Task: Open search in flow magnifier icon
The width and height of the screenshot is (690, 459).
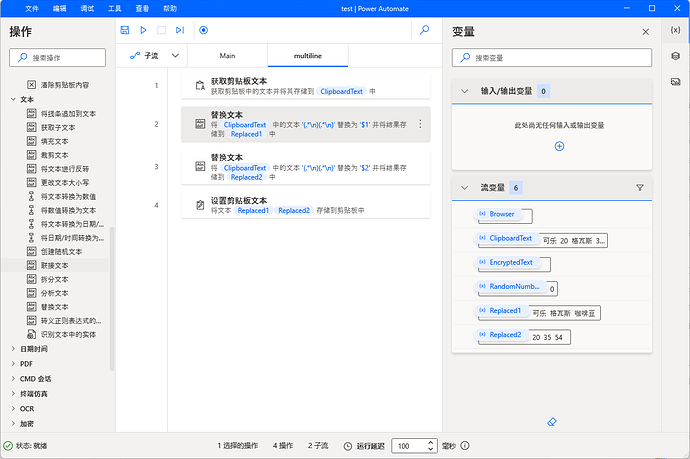Action: pyautogui.click(x=425, y=30)
